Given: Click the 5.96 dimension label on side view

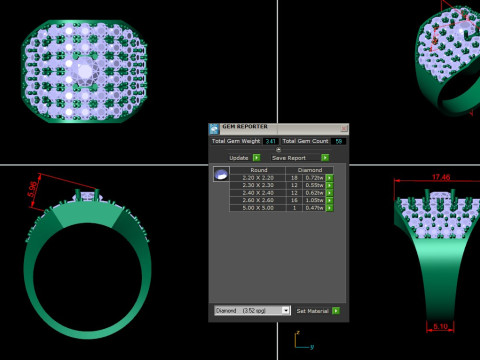Looking at the screenshot, I should point(33,190).
